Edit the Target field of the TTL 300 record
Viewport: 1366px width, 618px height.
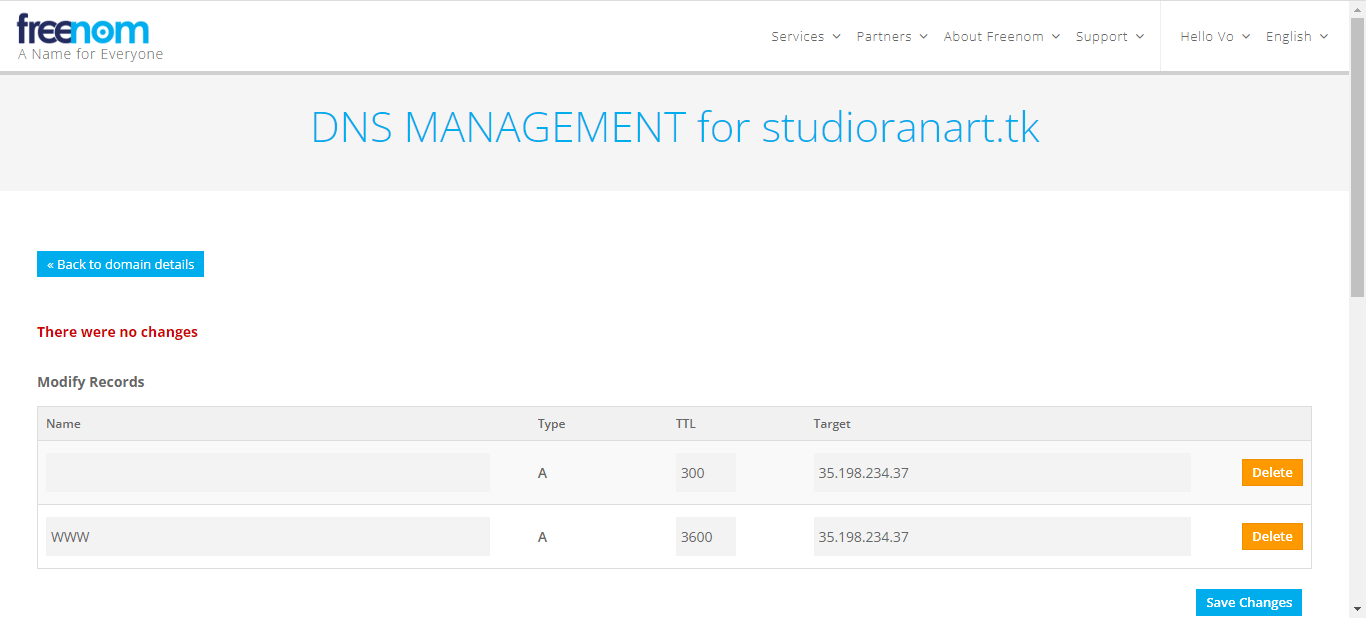(1002, 473)
